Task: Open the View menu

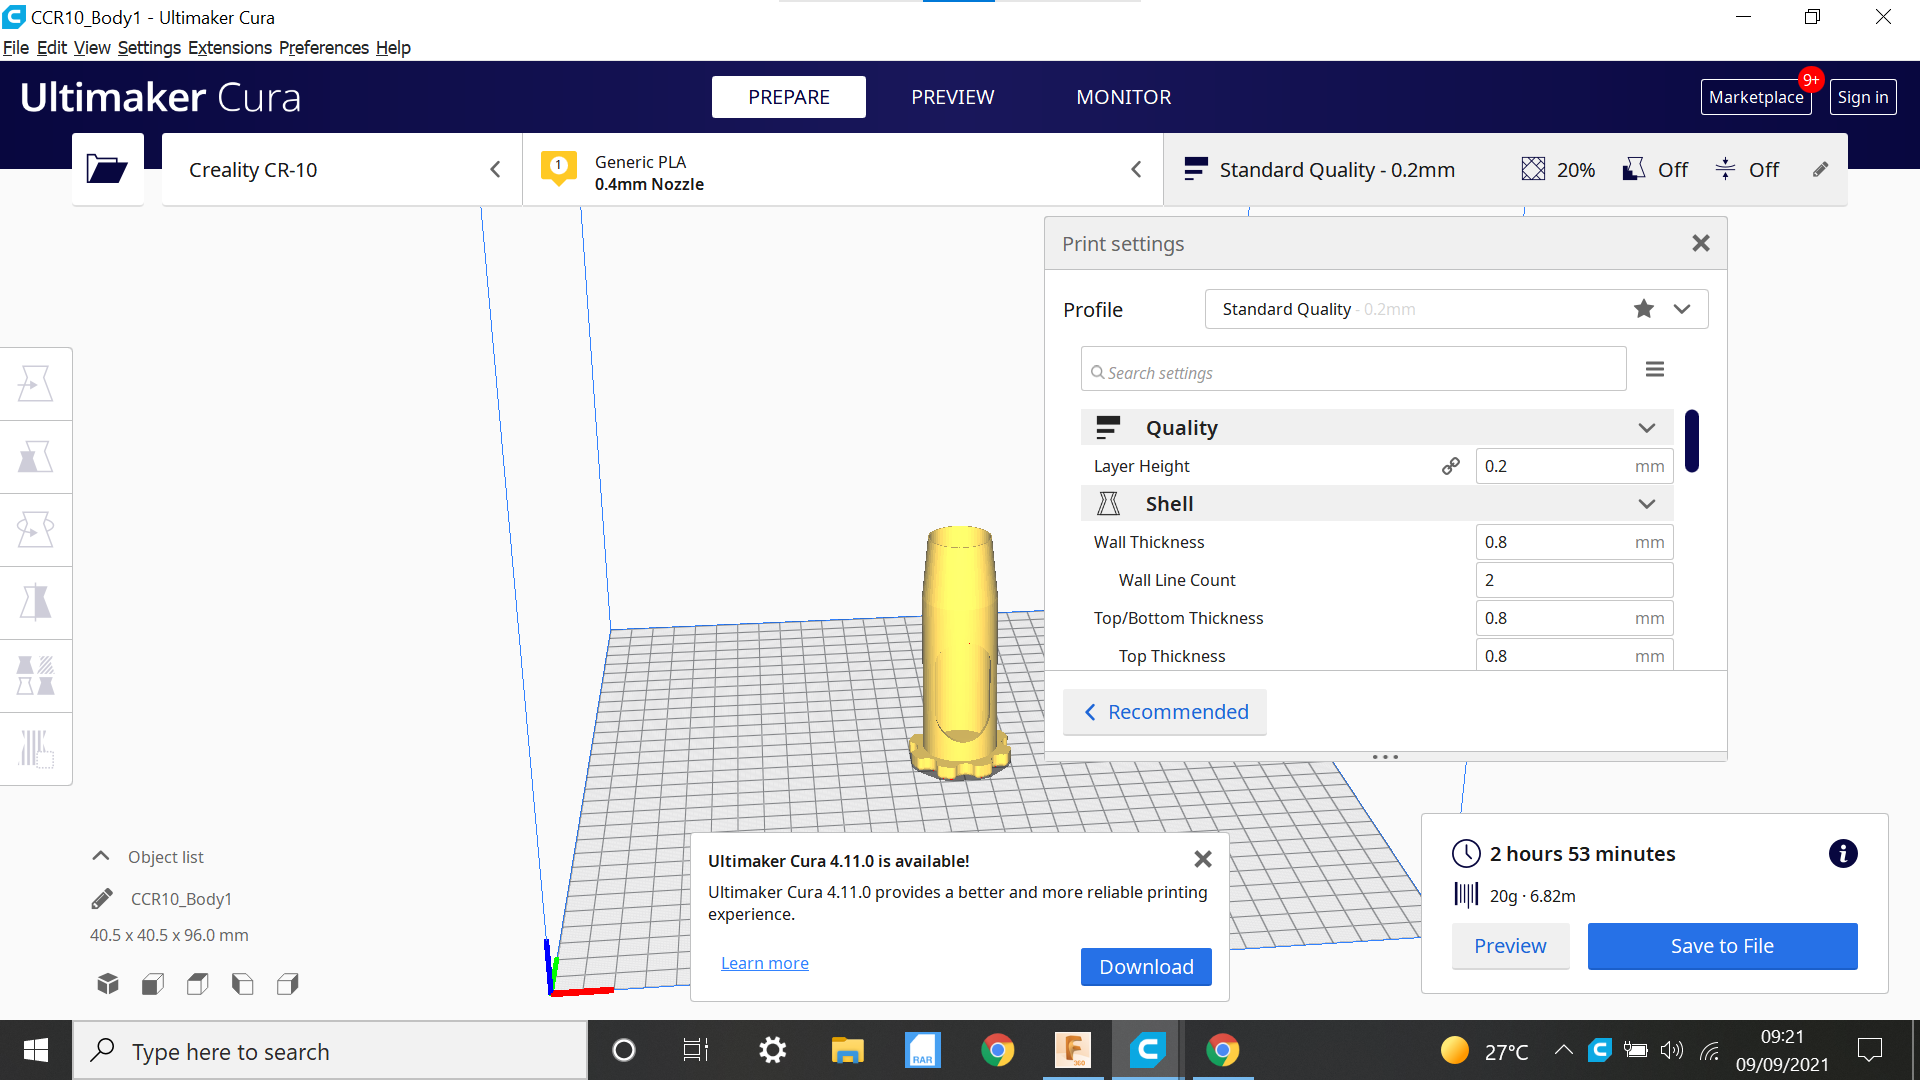Action: pyautogui.click(x=92, y=48)
